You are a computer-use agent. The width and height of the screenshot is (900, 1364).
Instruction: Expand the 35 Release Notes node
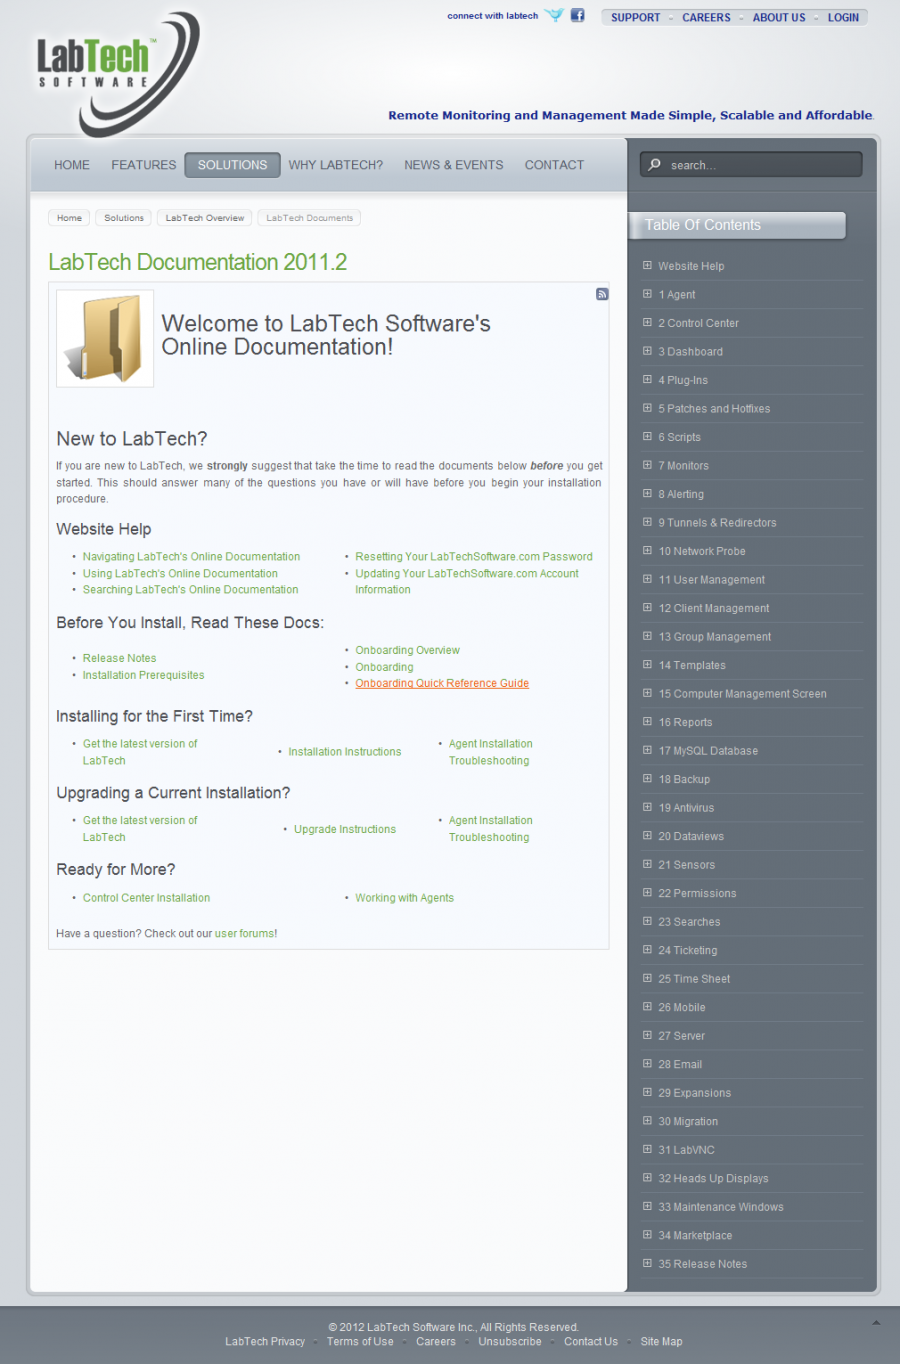tap(647, 1264)
